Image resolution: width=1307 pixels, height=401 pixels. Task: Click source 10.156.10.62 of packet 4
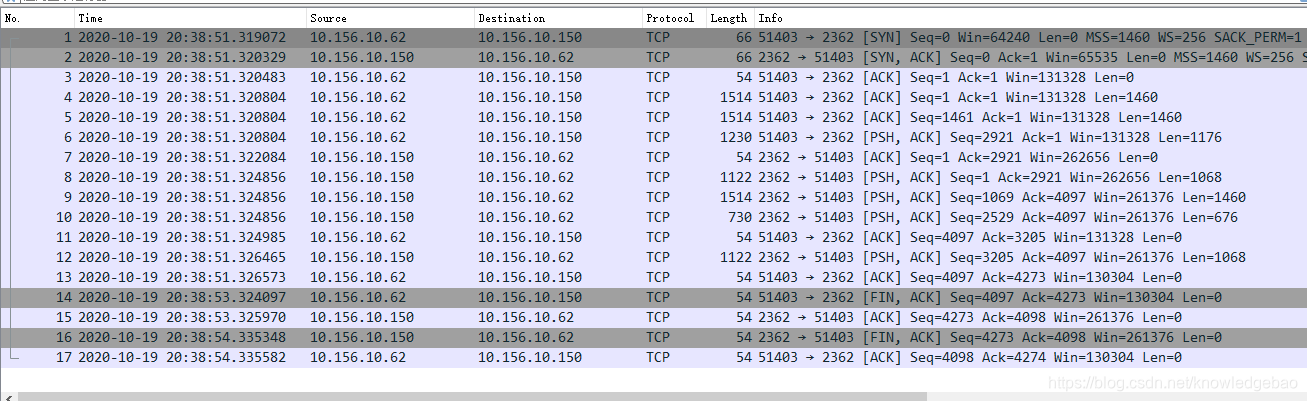358,97
